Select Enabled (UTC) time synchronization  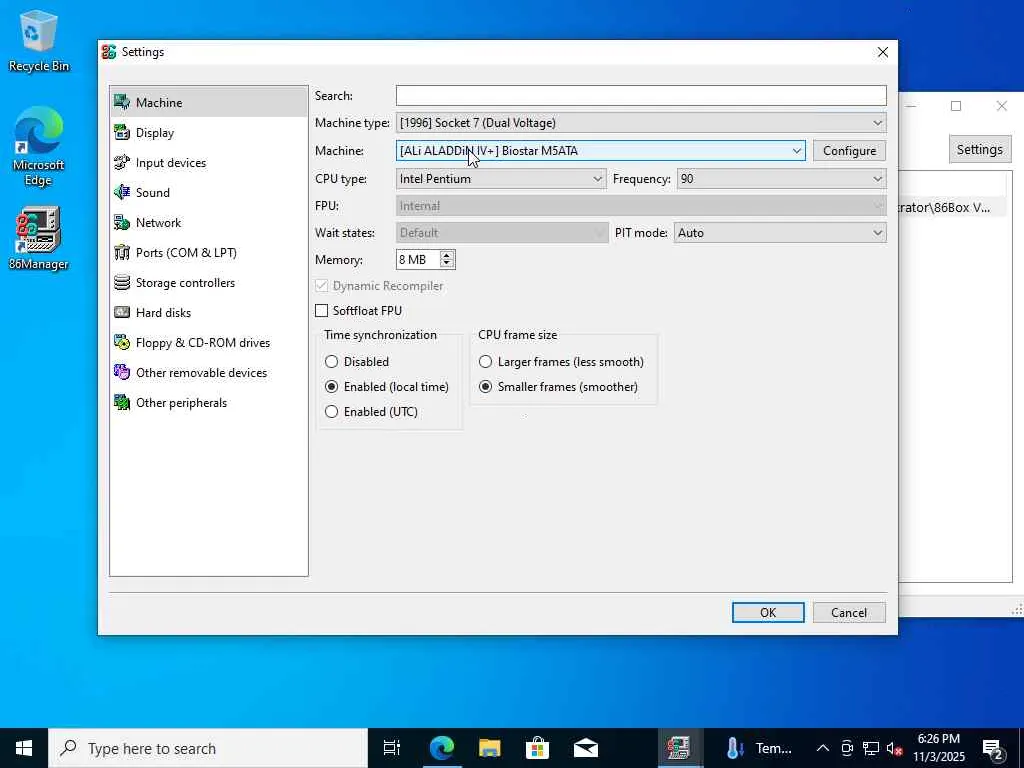pos(332,411)
